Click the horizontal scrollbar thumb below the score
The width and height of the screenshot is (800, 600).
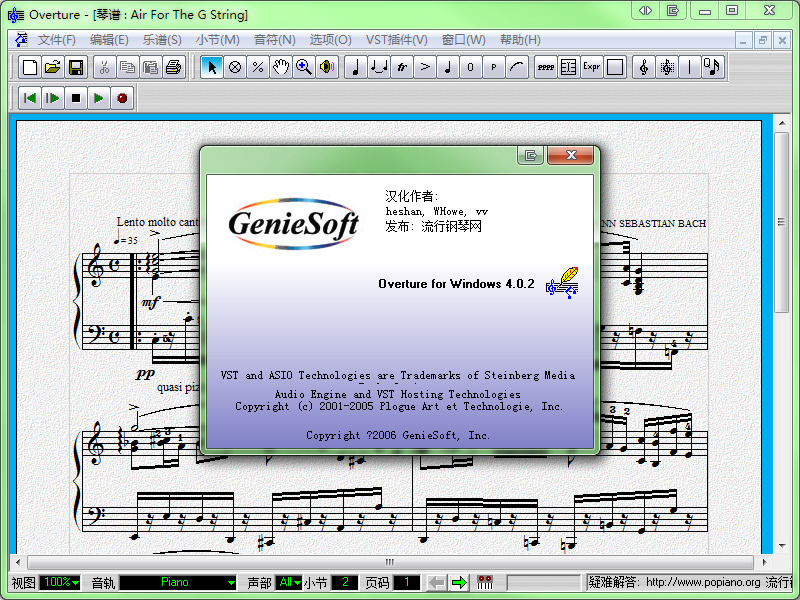[390, 562]
